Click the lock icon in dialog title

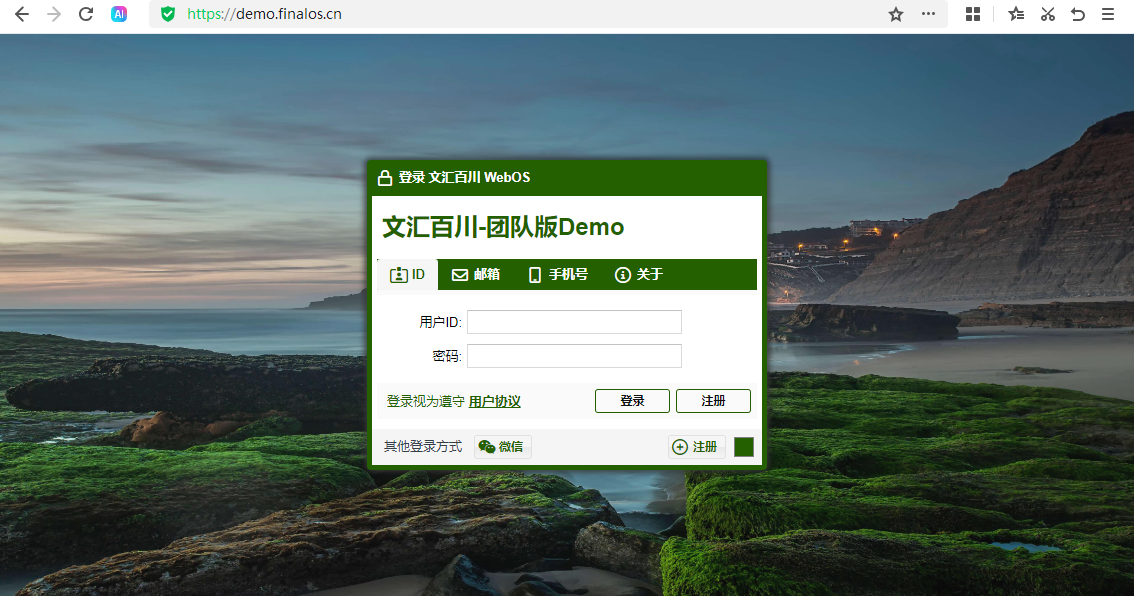[x=385, y=177]
